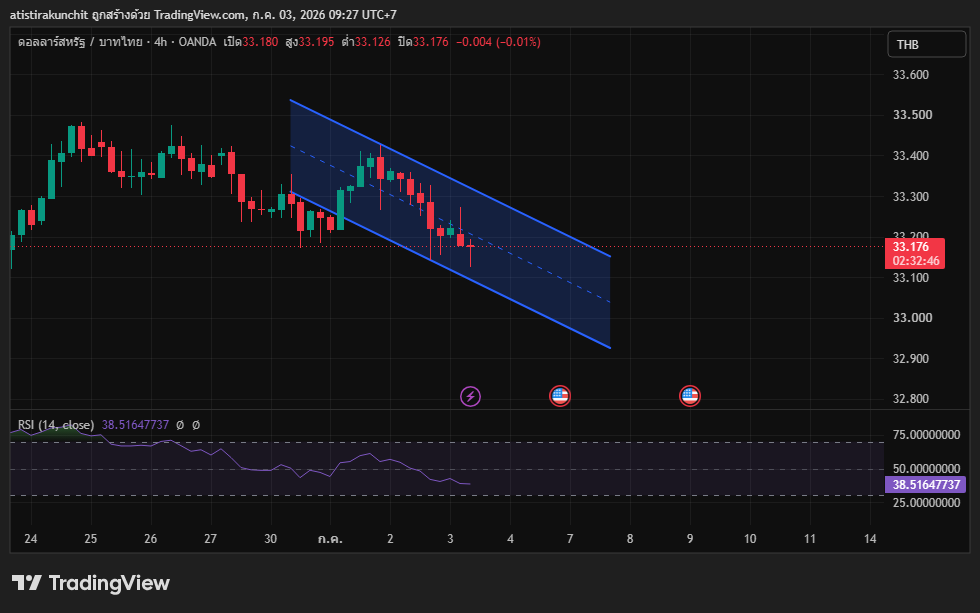The width and height of the screenshot is (980, 613).
Task: Click the countdown timer 02:32:46
Action: pyautogui.click(x=916, y=261)
